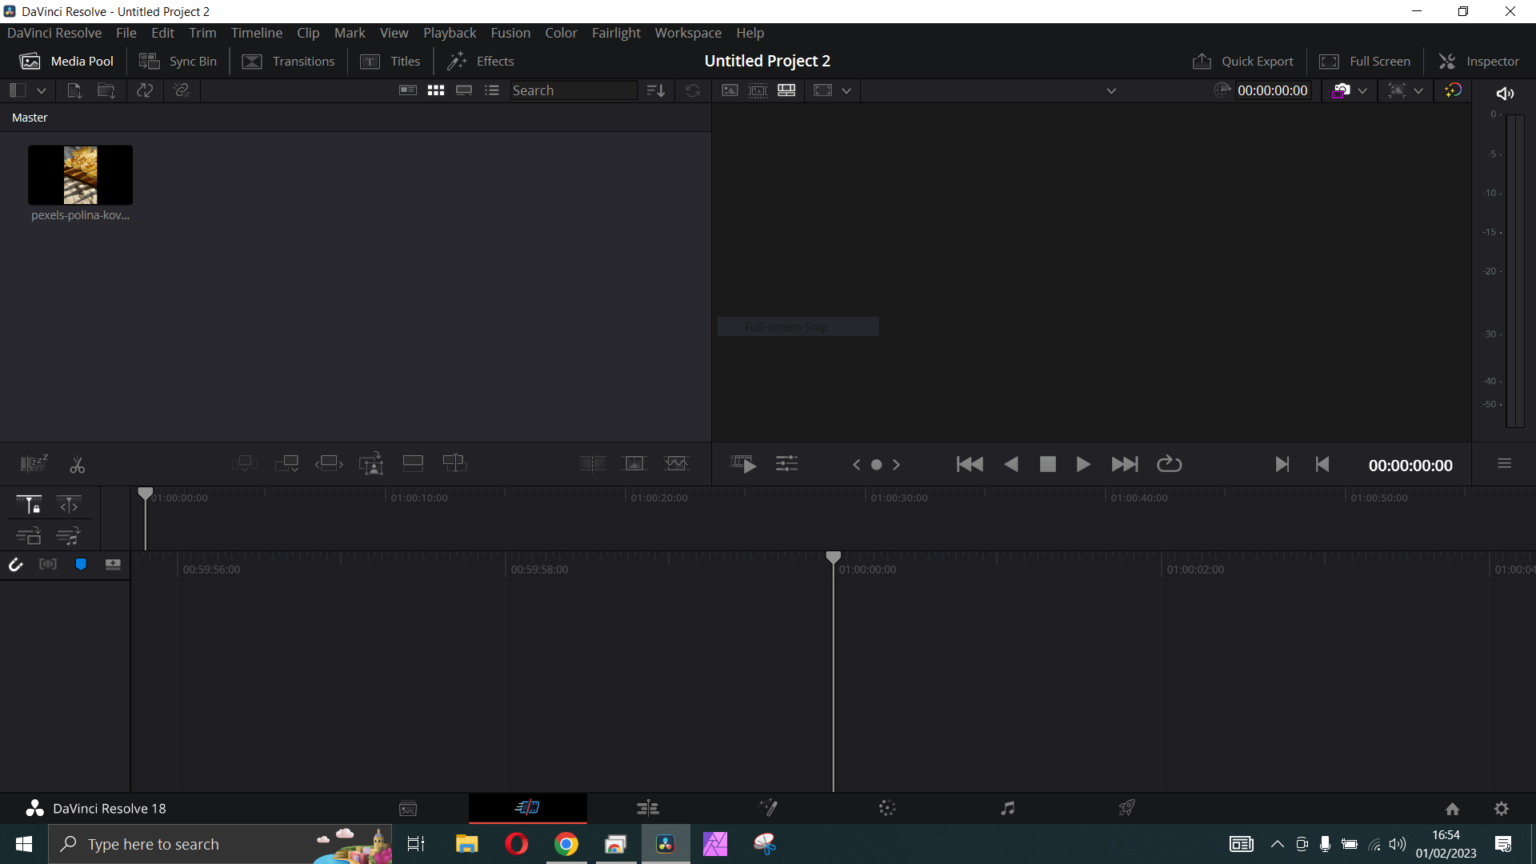Click the upper timeline playhead handle
This screenshot has width=1536, height=864.
coord(146,493)
